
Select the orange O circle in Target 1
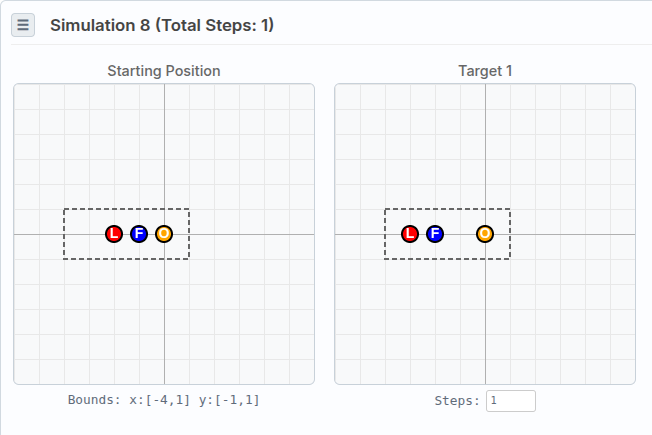point(485,234)
